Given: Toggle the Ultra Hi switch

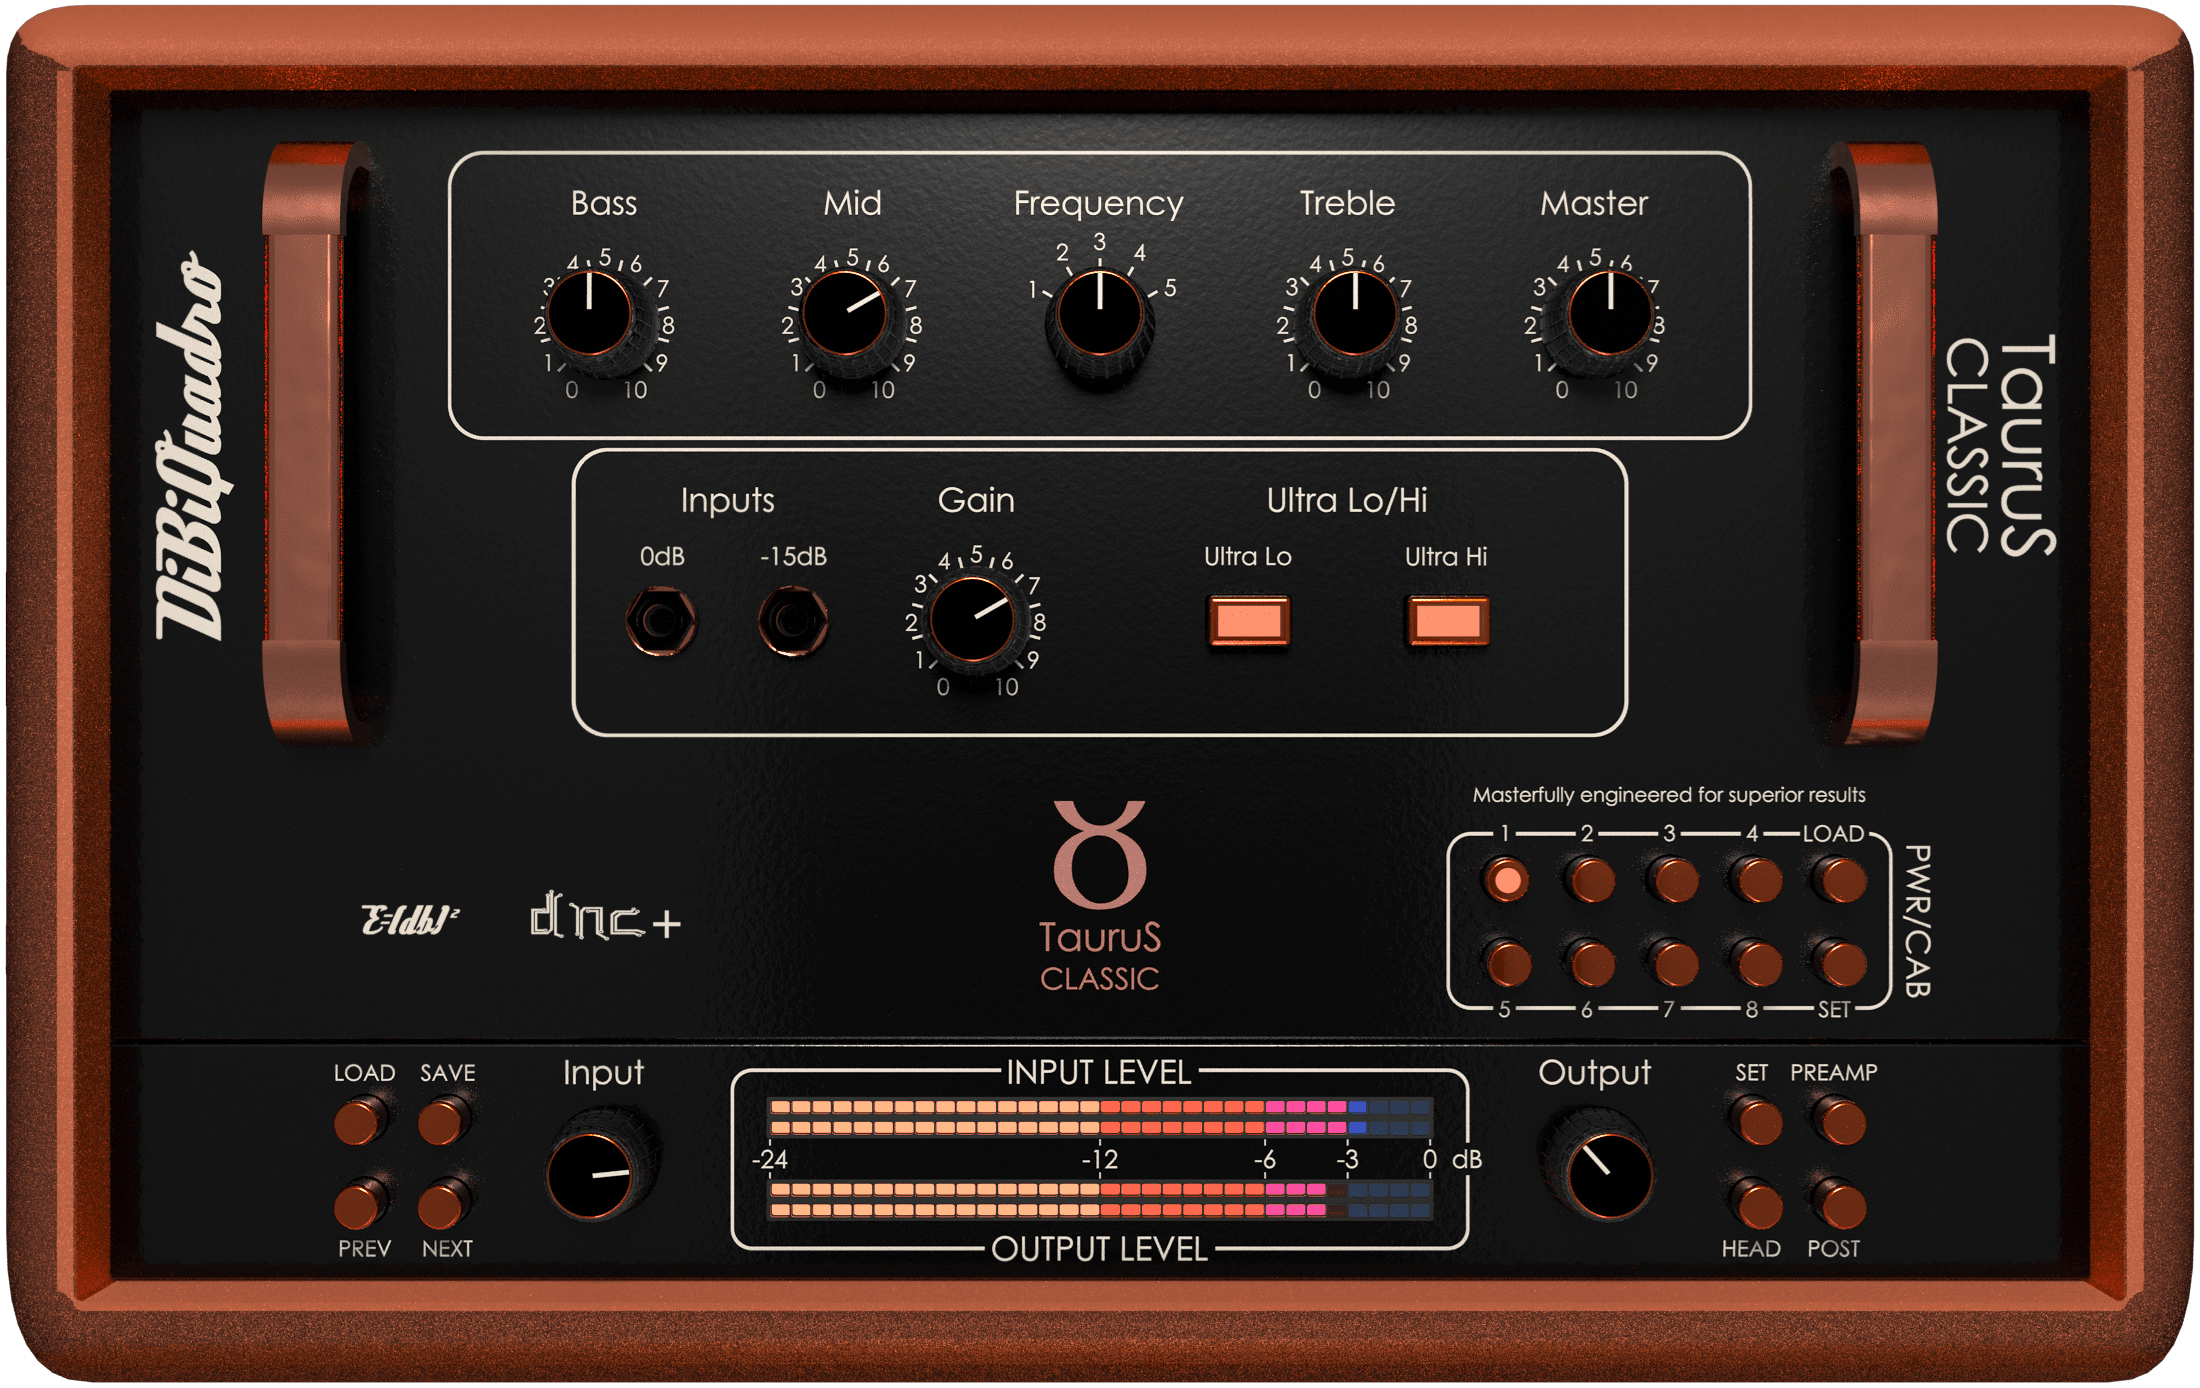Looking at the screenshot, I should pos(1447,621).
